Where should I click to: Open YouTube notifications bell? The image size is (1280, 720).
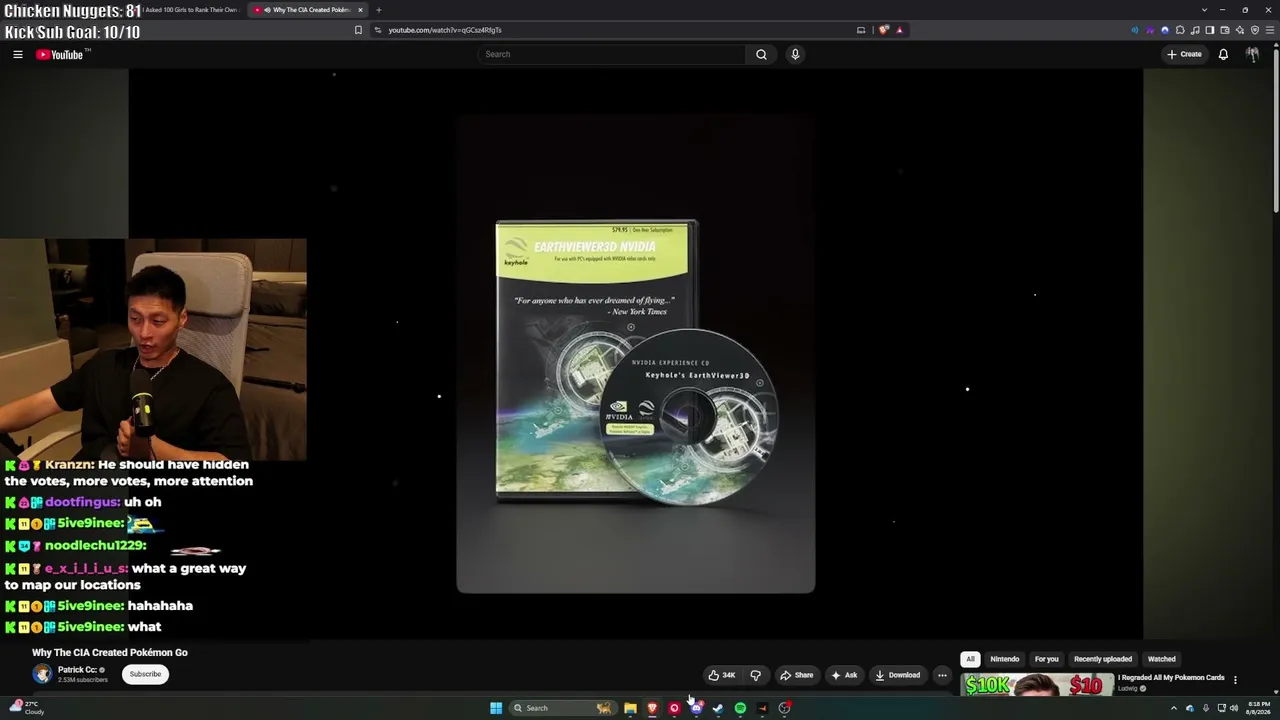[1223, 54]
